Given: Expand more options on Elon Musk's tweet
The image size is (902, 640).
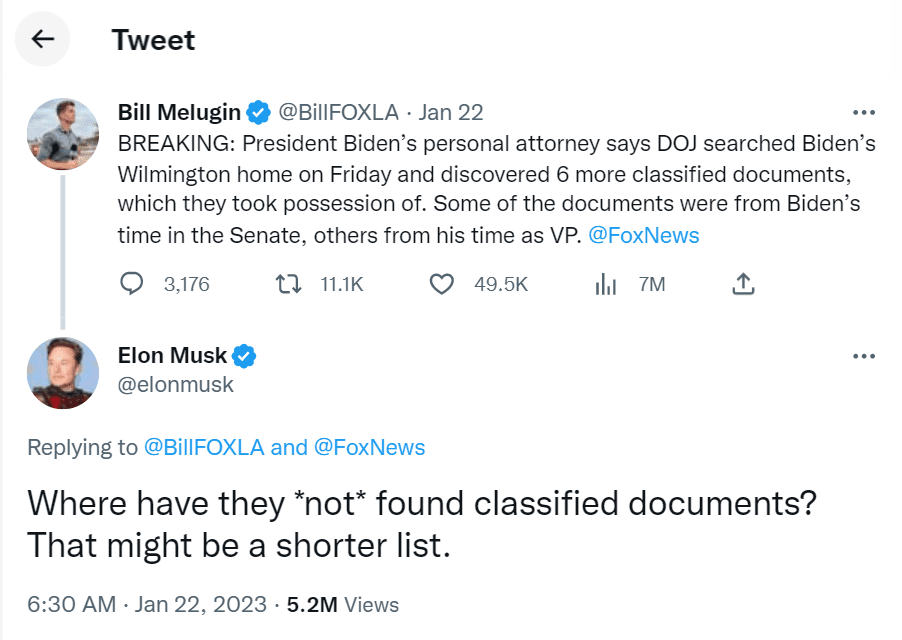Looking at the screenshot, I should click(x=862, y=356).
